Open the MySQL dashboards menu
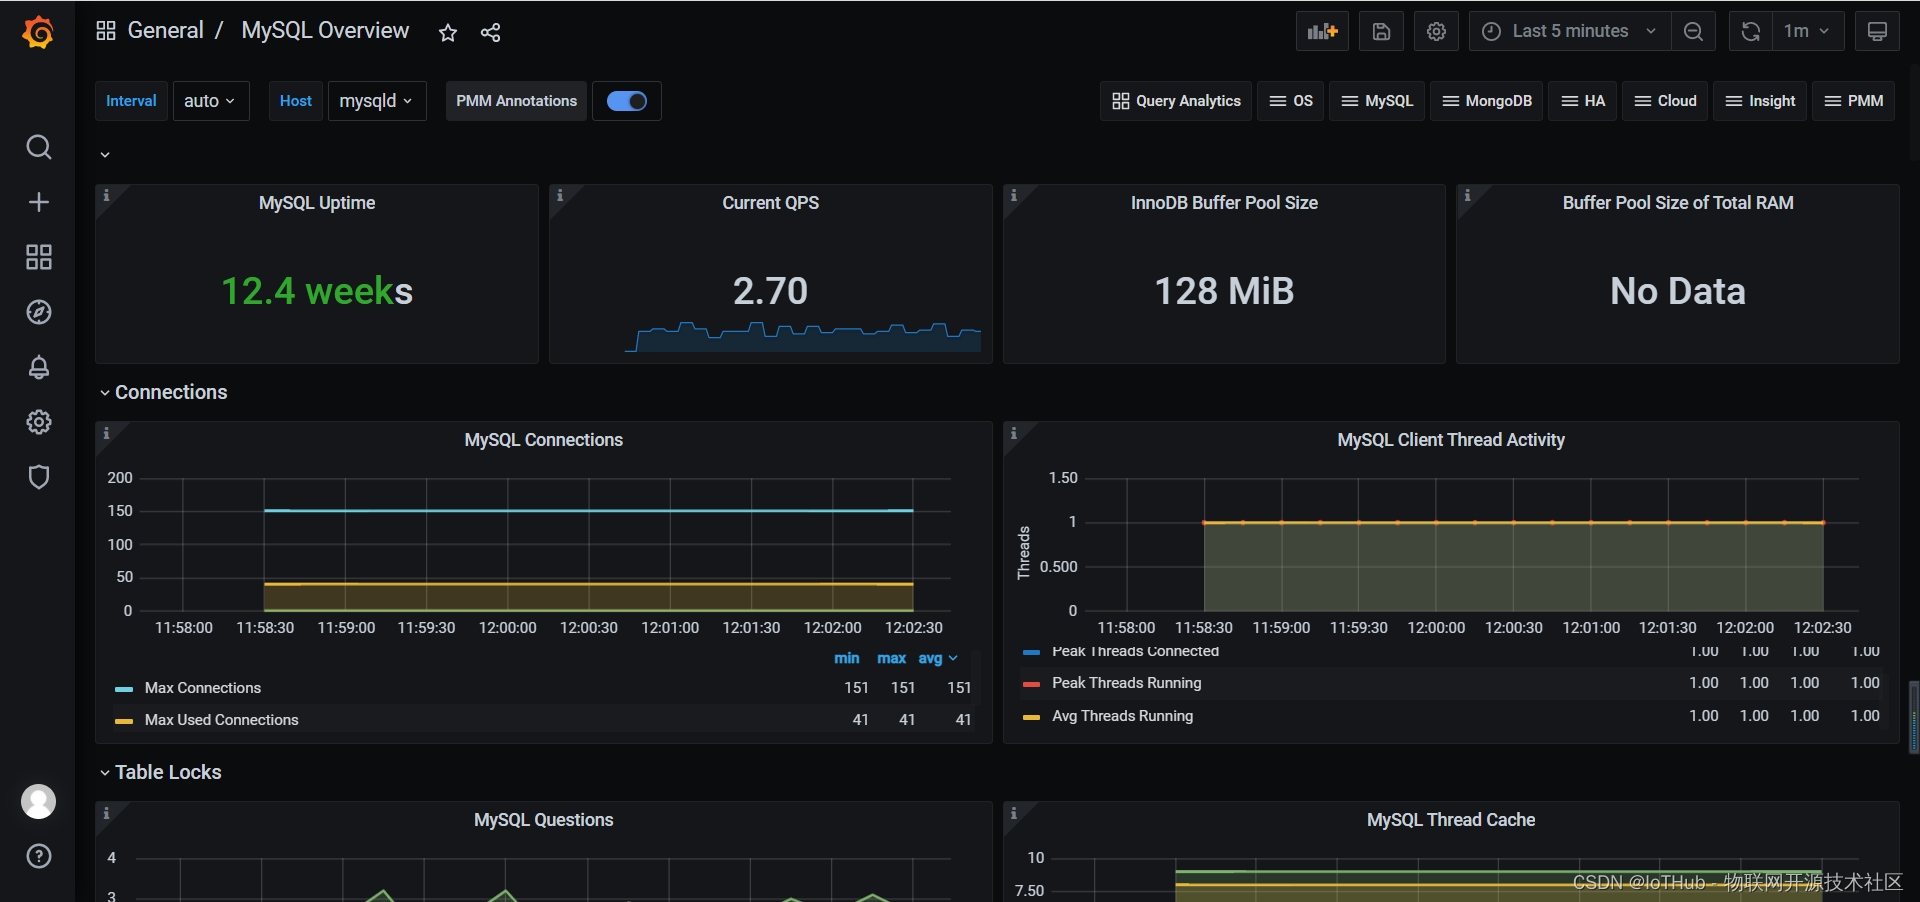Viewport: 1920px width, 902px height. tap(1377, 101)
